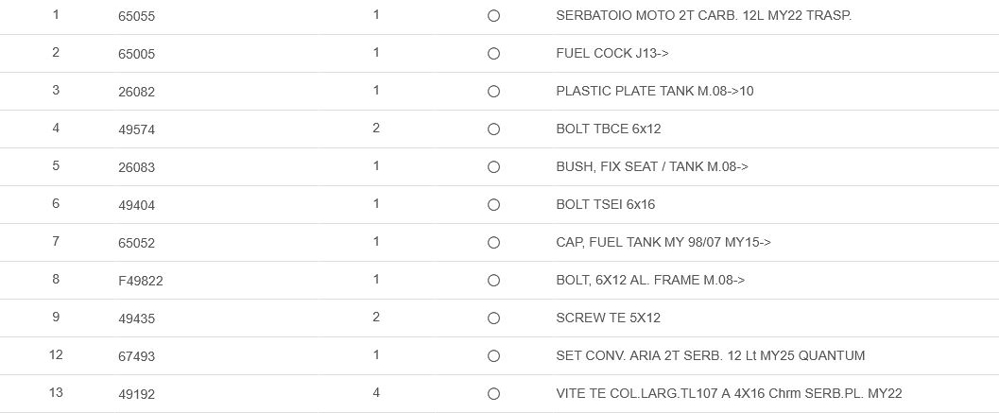Select the radio circle for SERBATOIO MOTO 2T CARB.
The image size is (999, 413).
coord(493,16)
